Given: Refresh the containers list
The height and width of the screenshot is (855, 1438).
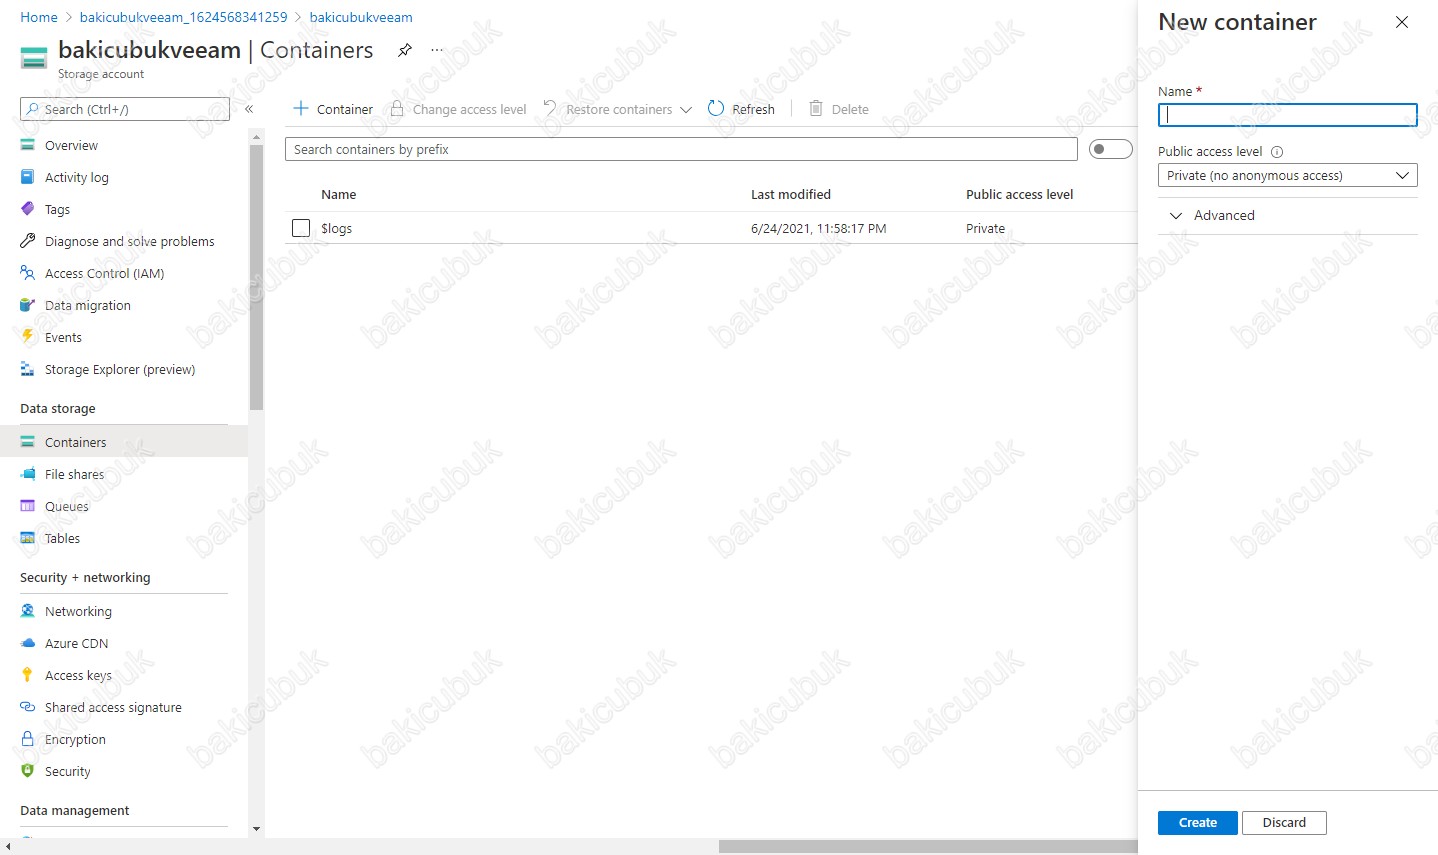Looking at the screenshot, I should [x=741, y=109].
